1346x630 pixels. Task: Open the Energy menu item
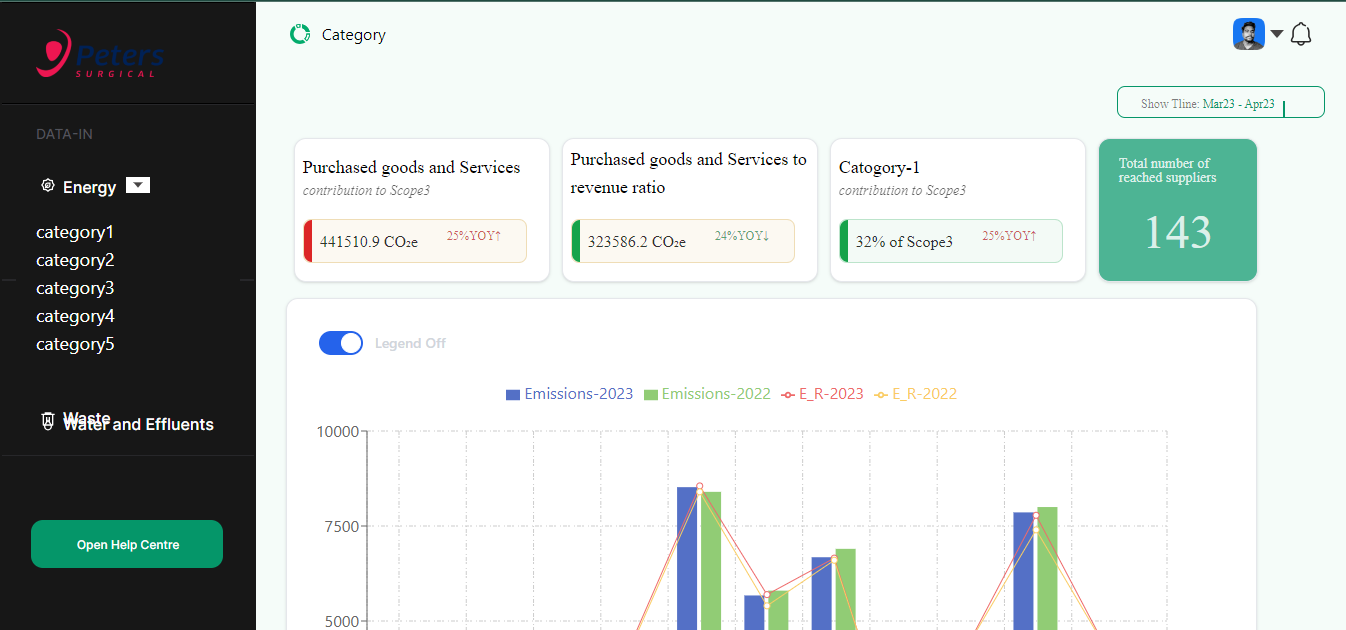pyautogui.click(x=90, y=187)
